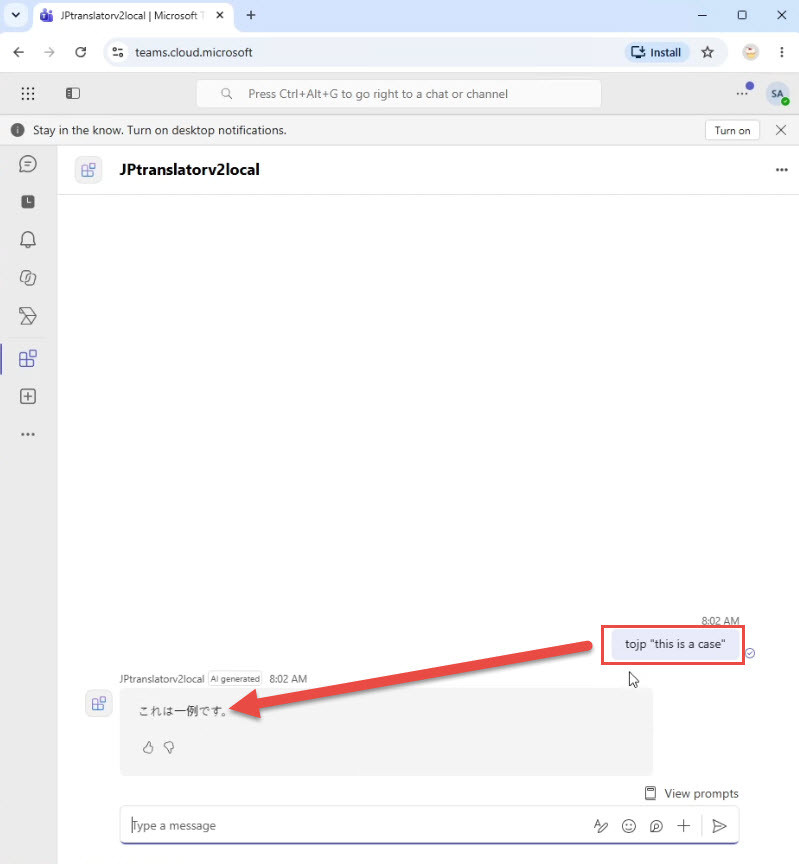Open the Viva Engage sidebar icon
The height and width of the screenshot is (864, 799).
coord(28,316)
